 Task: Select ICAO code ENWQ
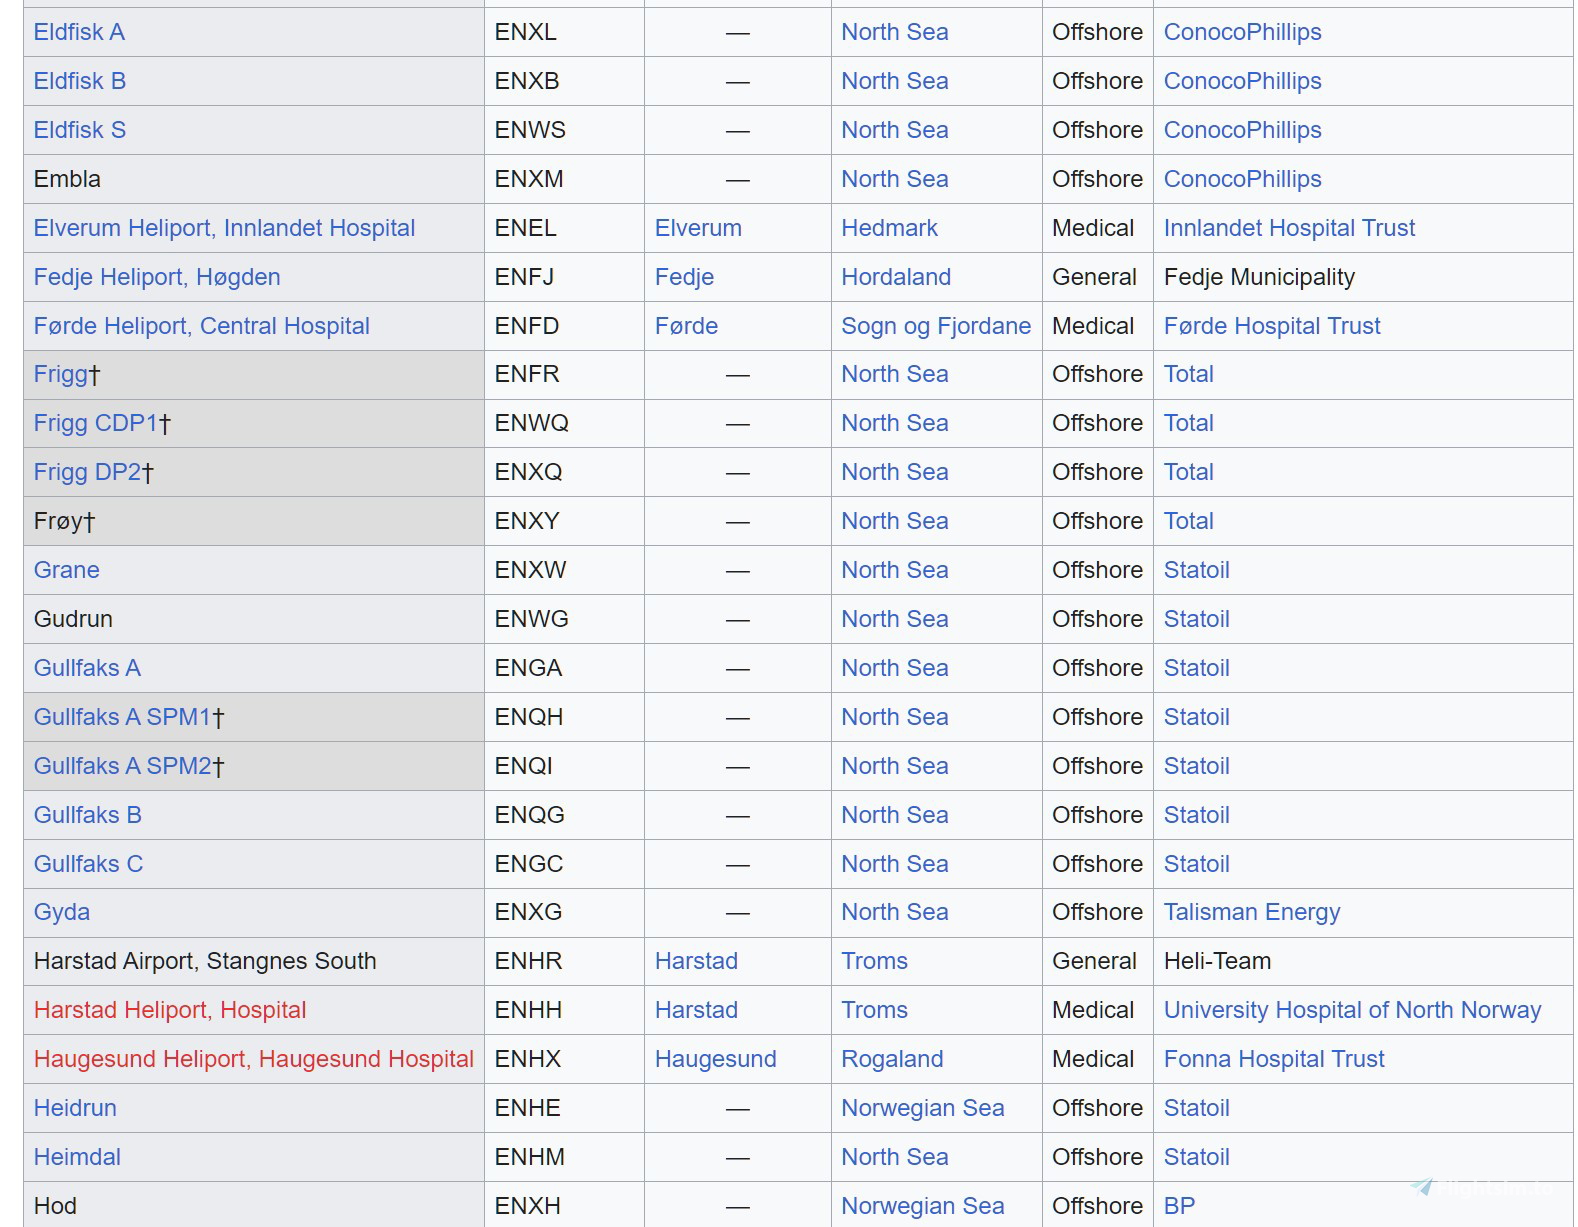531,423
